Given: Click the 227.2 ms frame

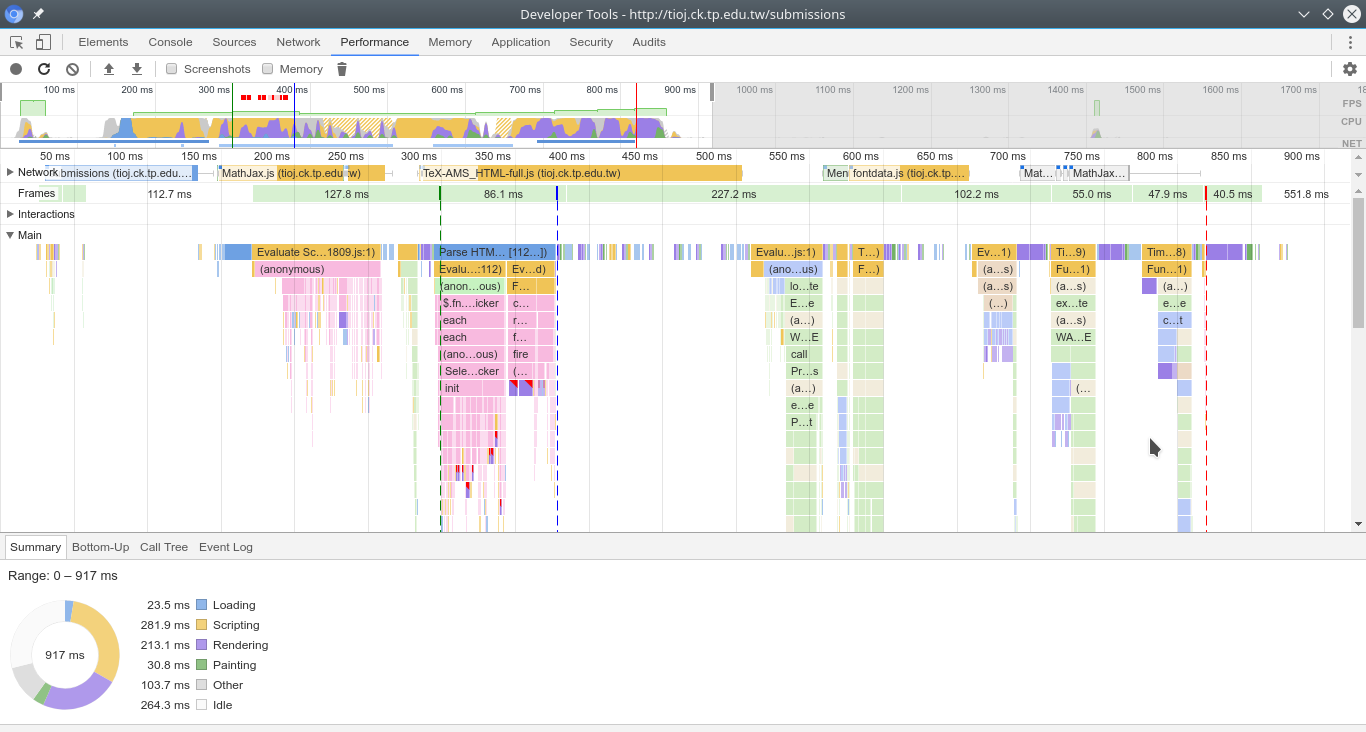Looking at the screenshot, I should [x=733, y=194].
